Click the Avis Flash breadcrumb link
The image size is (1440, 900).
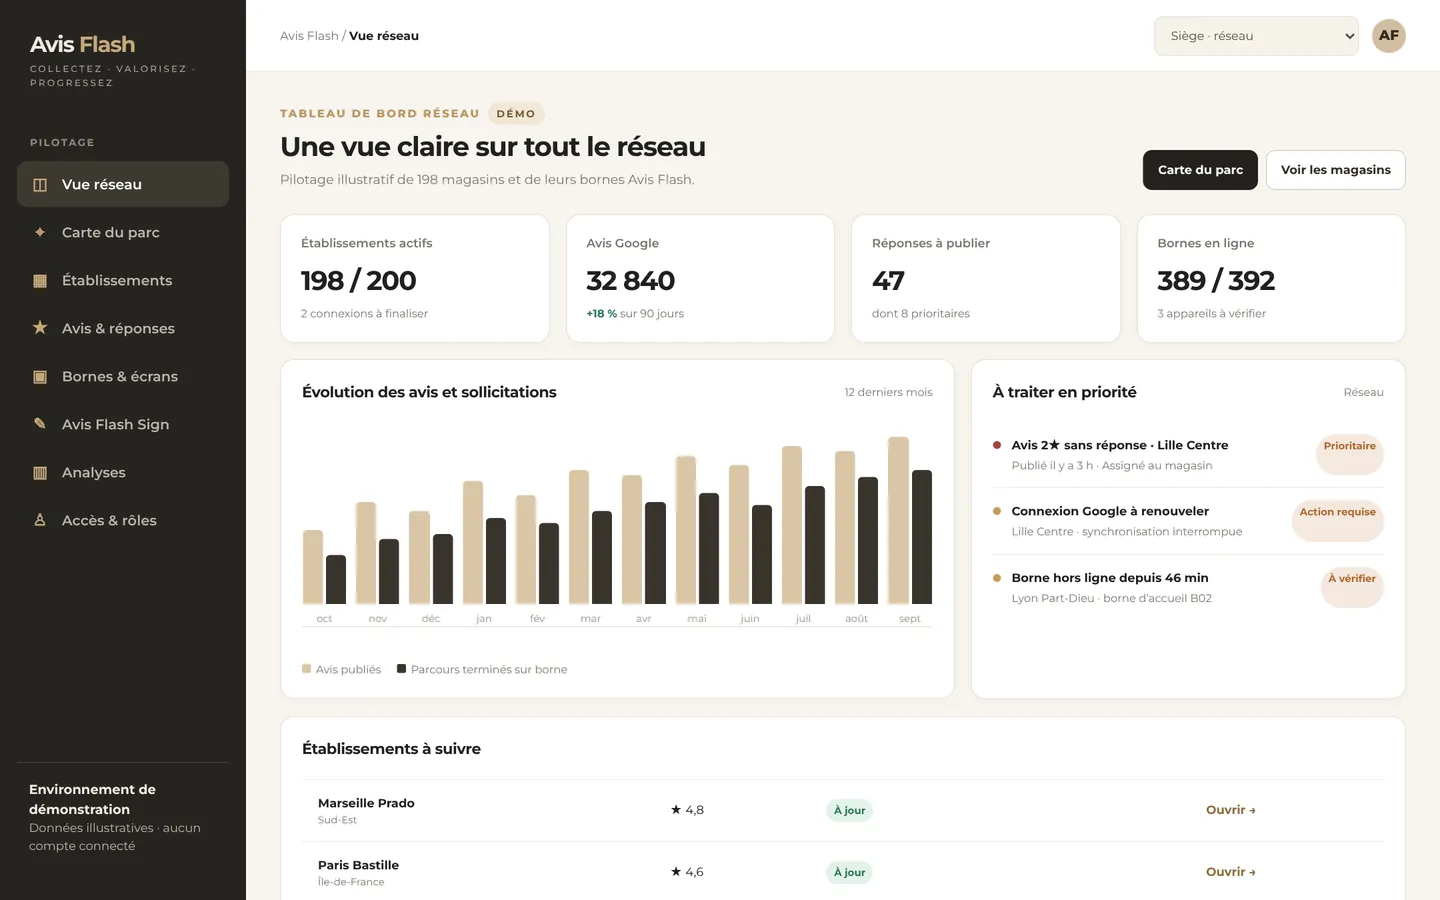(309, 36)
